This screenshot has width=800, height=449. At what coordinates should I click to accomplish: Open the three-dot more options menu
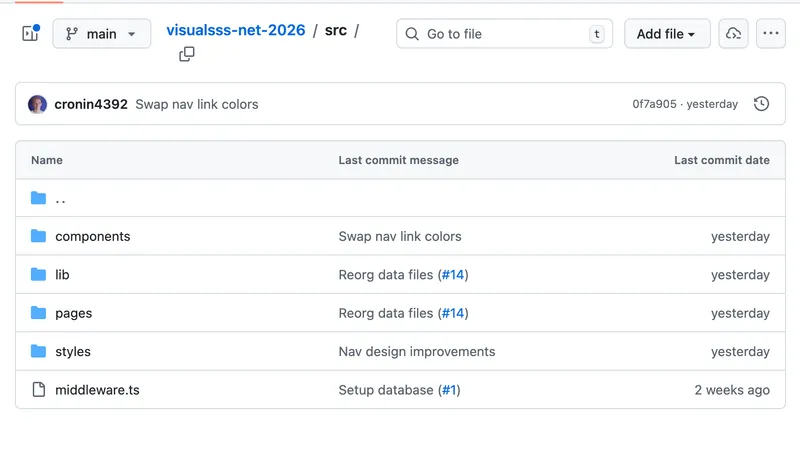pos(770,34)
